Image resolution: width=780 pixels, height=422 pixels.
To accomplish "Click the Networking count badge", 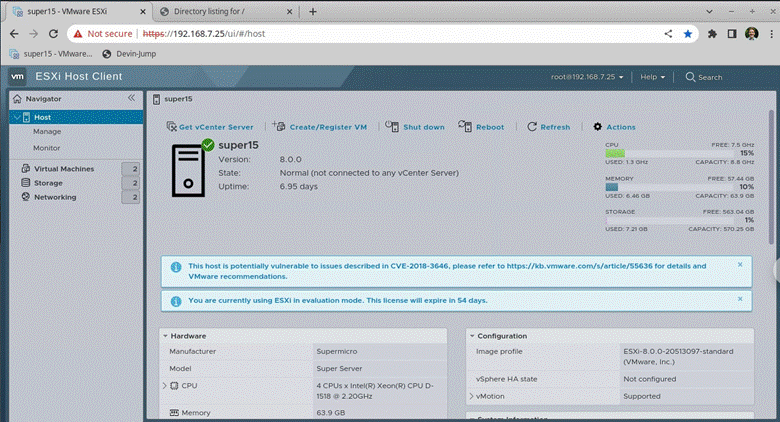I will click(x=131, y=197).
